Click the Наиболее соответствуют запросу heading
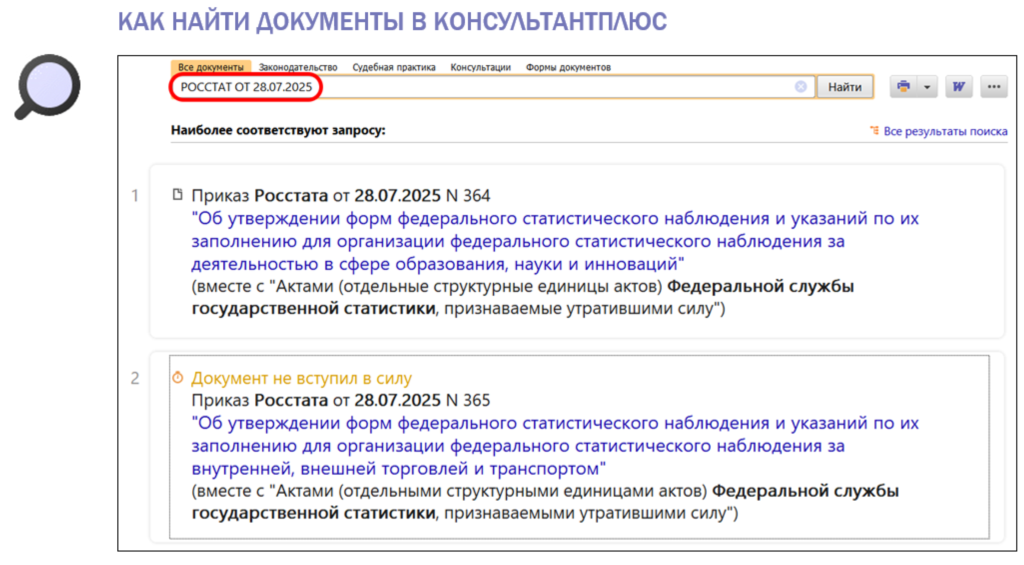Viewport: 1024px width, 565px height. click(278, 130)
